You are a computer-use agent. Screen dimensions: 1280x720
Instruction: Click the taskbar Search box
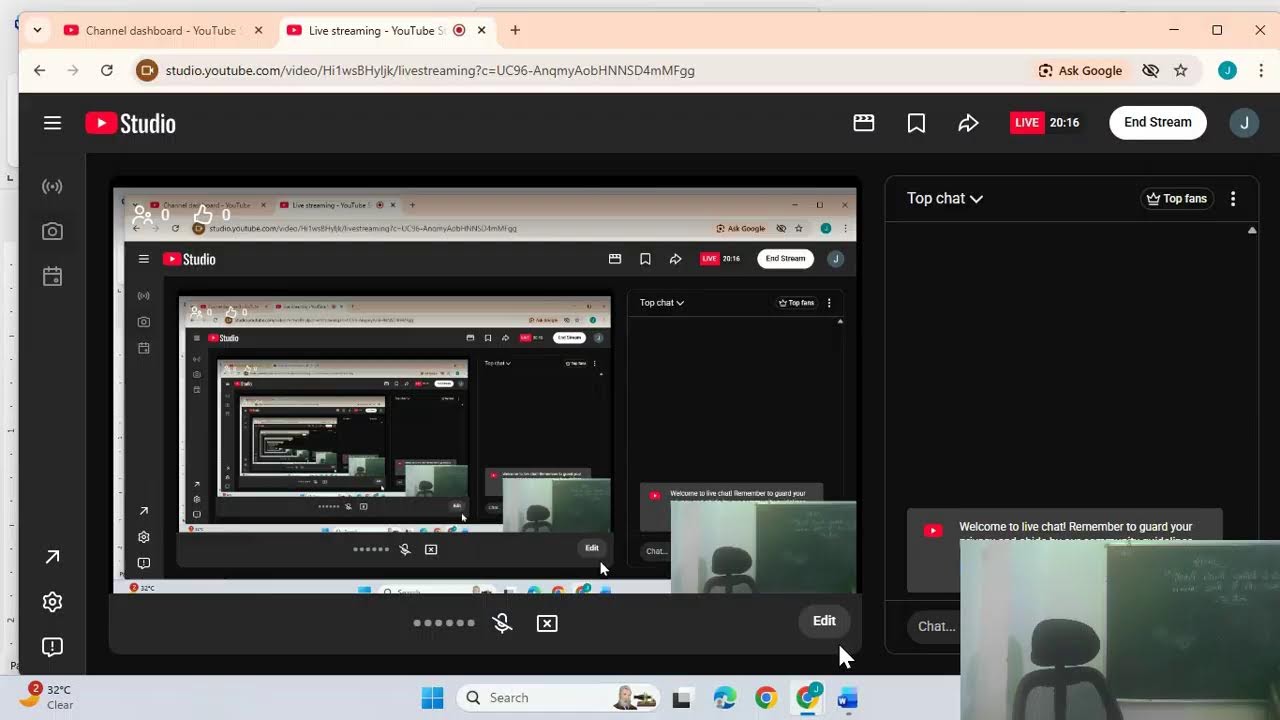(x=558, y=698)
